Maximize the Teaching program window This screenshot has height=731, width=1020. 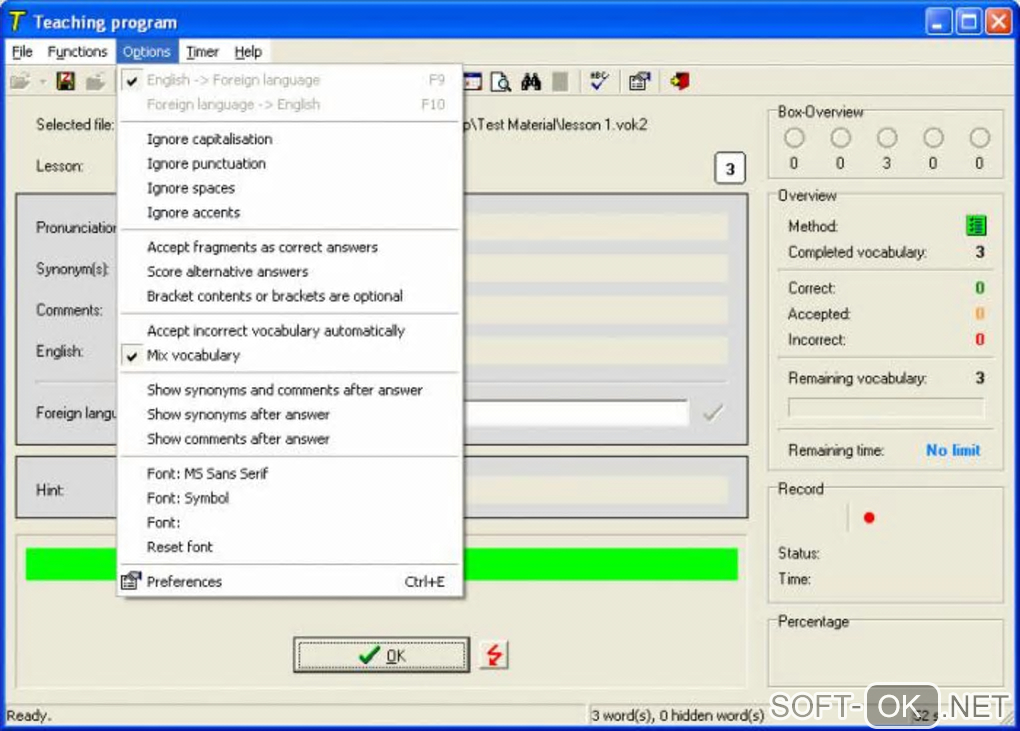click(968, 22)
